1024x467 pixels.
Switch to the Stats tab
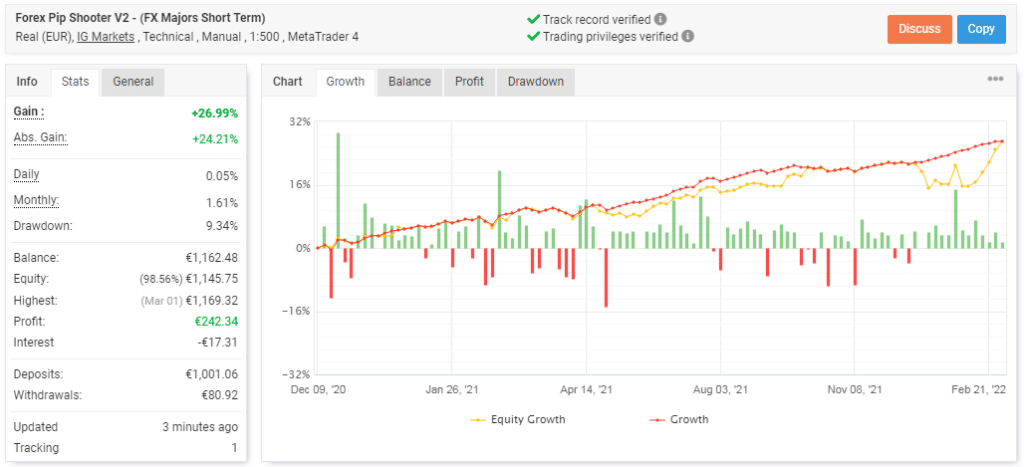[x=75, y=82]
